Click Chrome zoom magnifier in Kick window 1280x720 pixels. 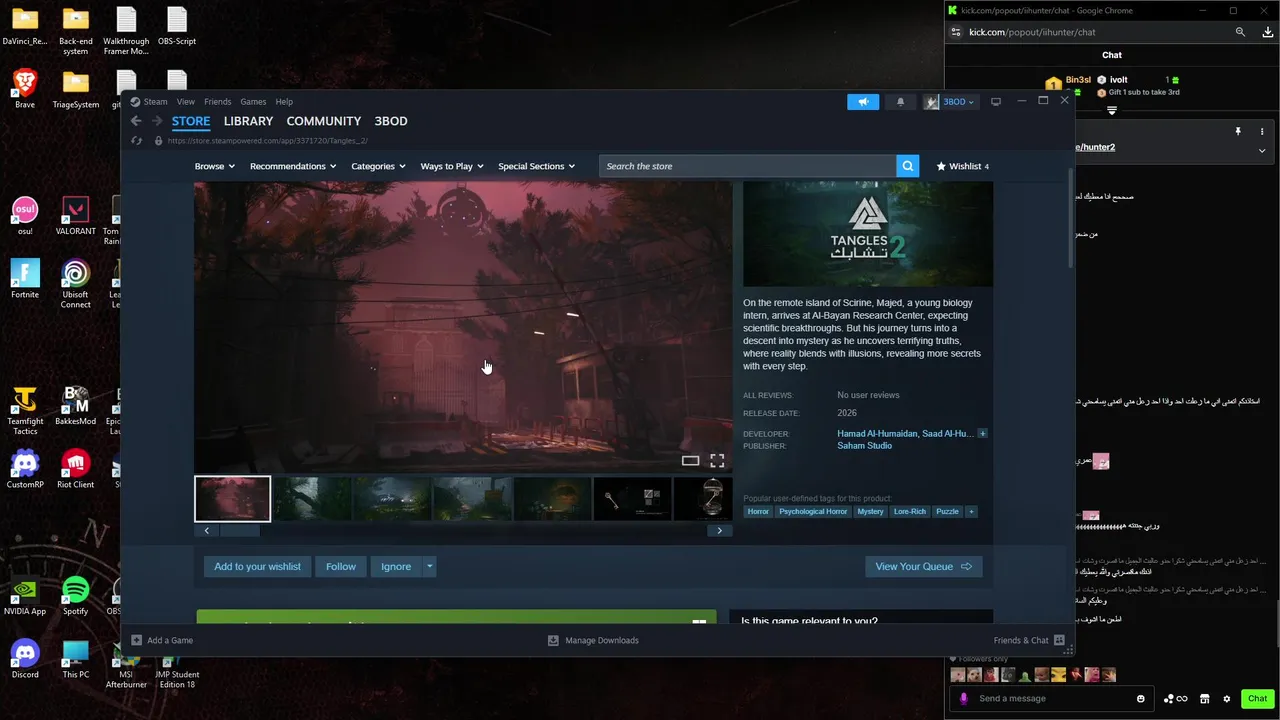click(x=1240, y=32)
